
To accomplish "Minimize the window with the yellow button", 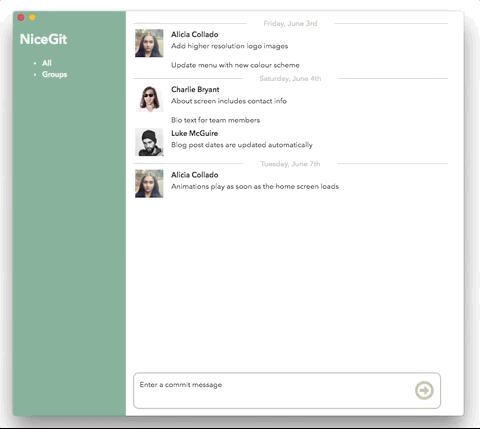I will coord(32,17).
